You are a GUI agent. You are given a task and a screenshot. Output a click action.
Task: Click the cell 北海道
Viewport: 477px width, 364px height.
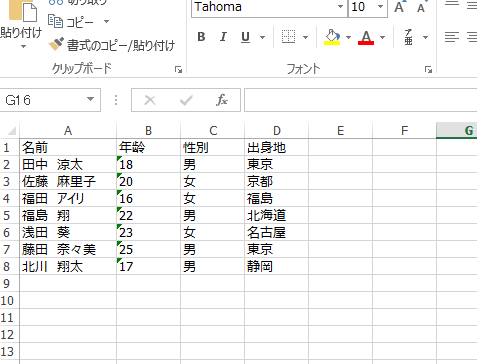coord(277,215)
